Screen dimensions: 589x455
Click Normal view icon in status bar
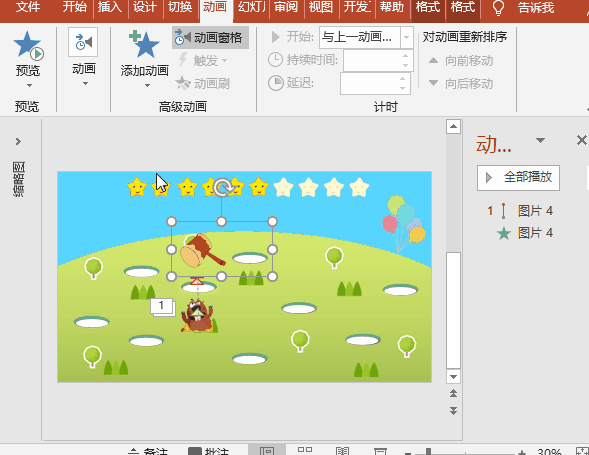[x=267, y=450]
